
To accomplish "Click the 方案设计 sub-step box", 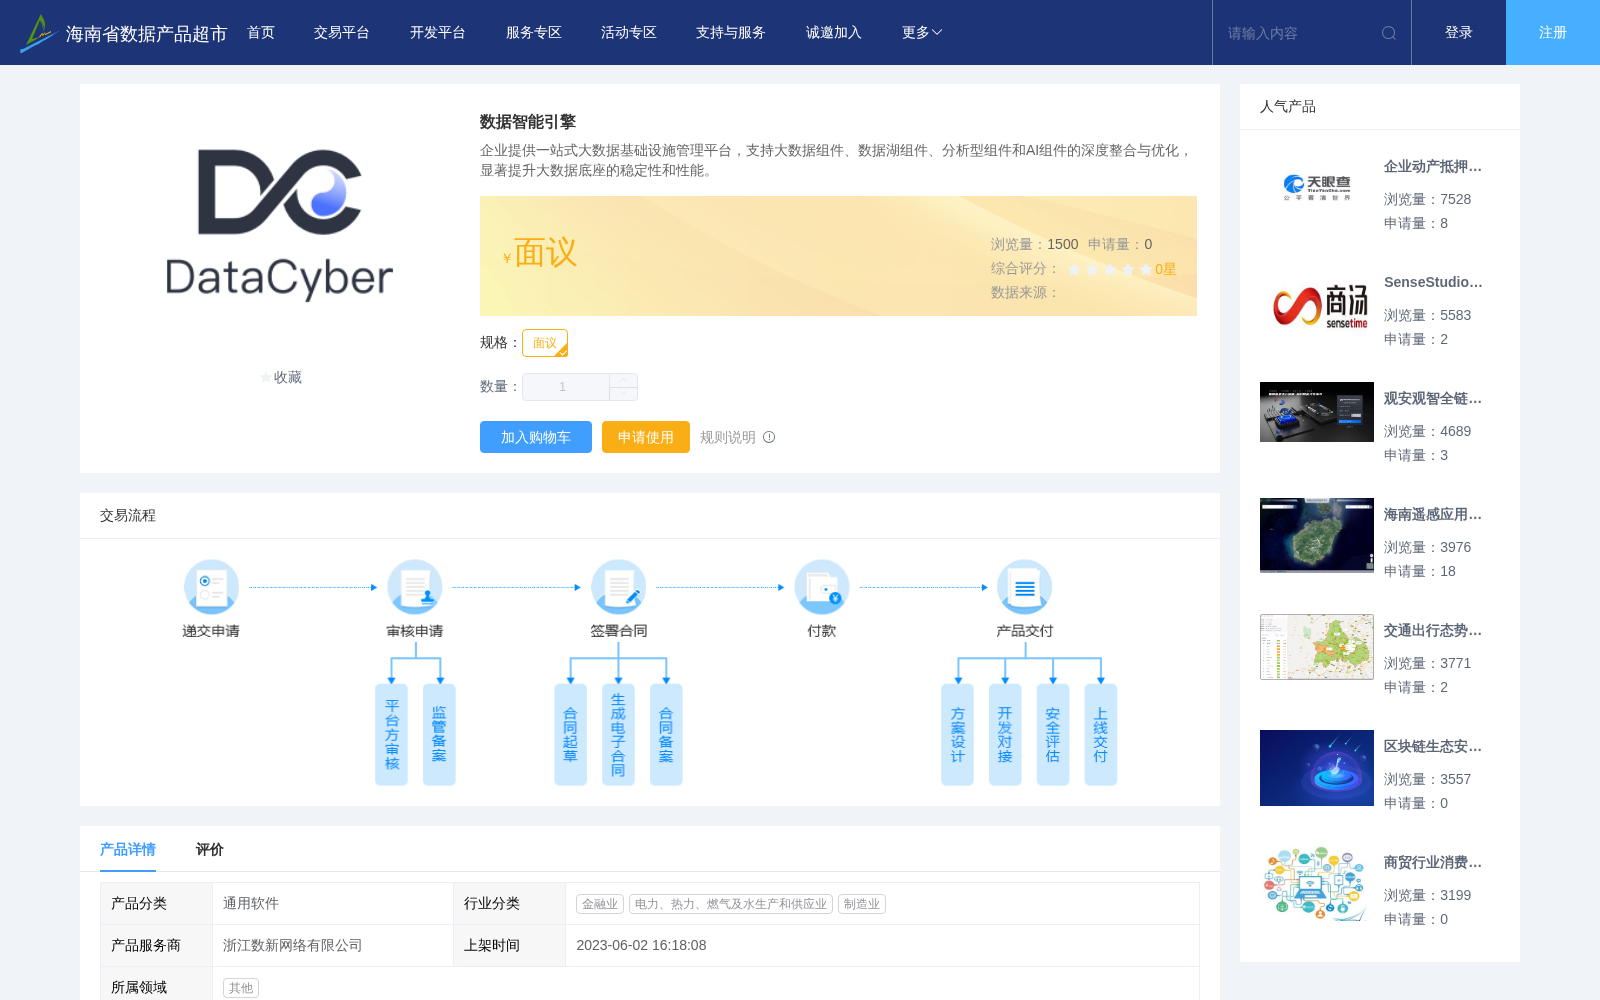I will click(x=958, y=735).
